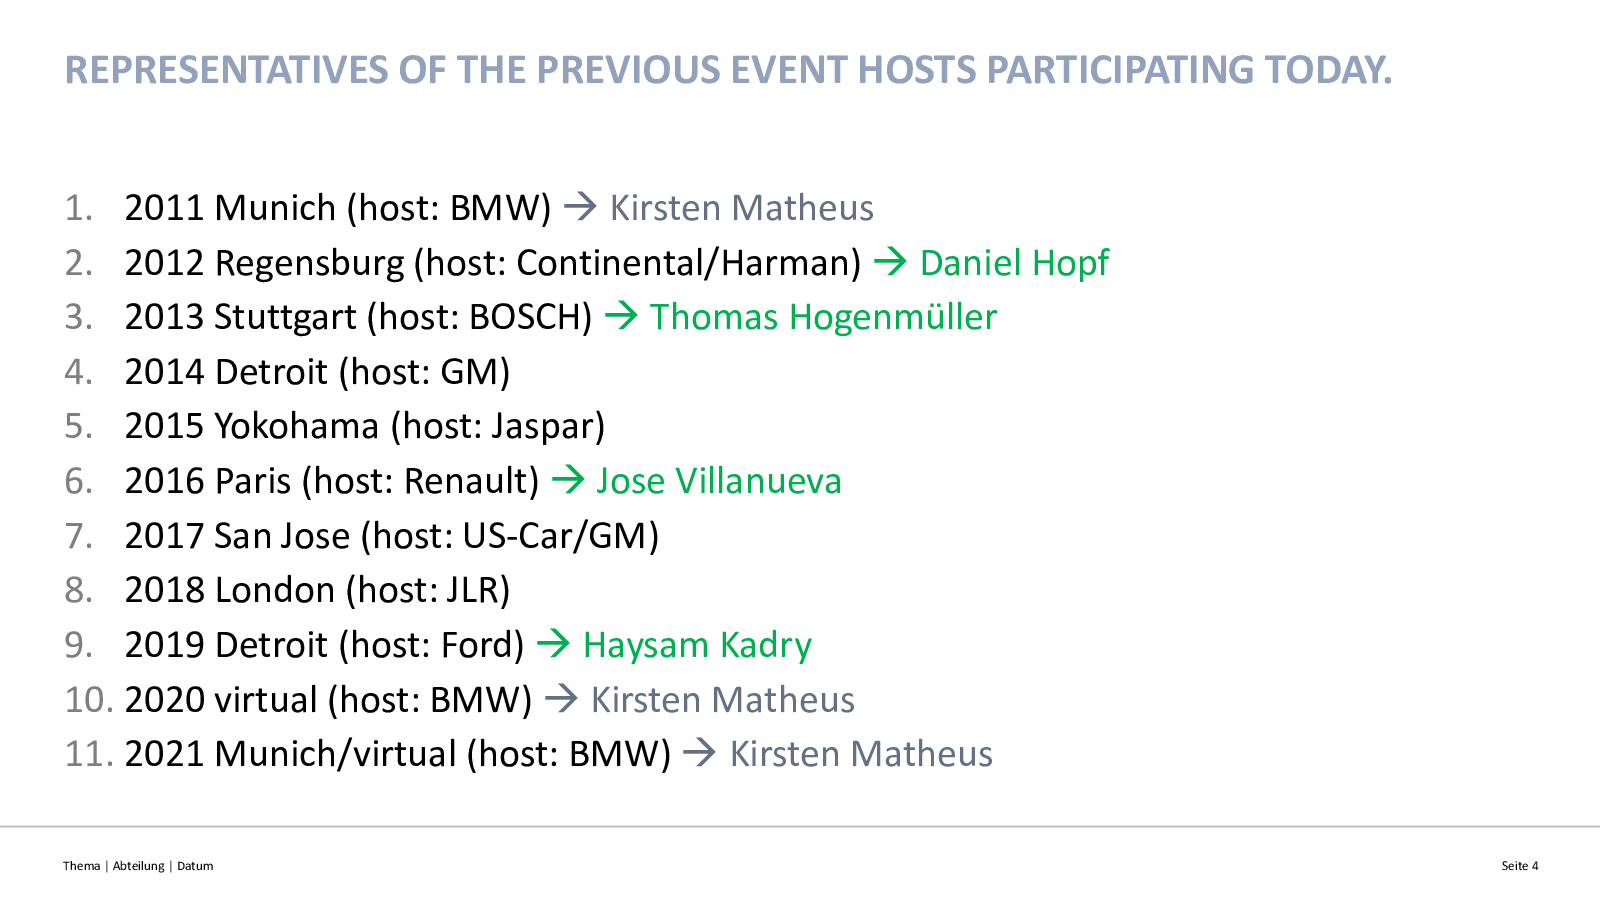The height and width of the screenshot is (900, 1600).
Task: Select the 2015 Yokohama (host: Jaspar) line
Action: 335,427
